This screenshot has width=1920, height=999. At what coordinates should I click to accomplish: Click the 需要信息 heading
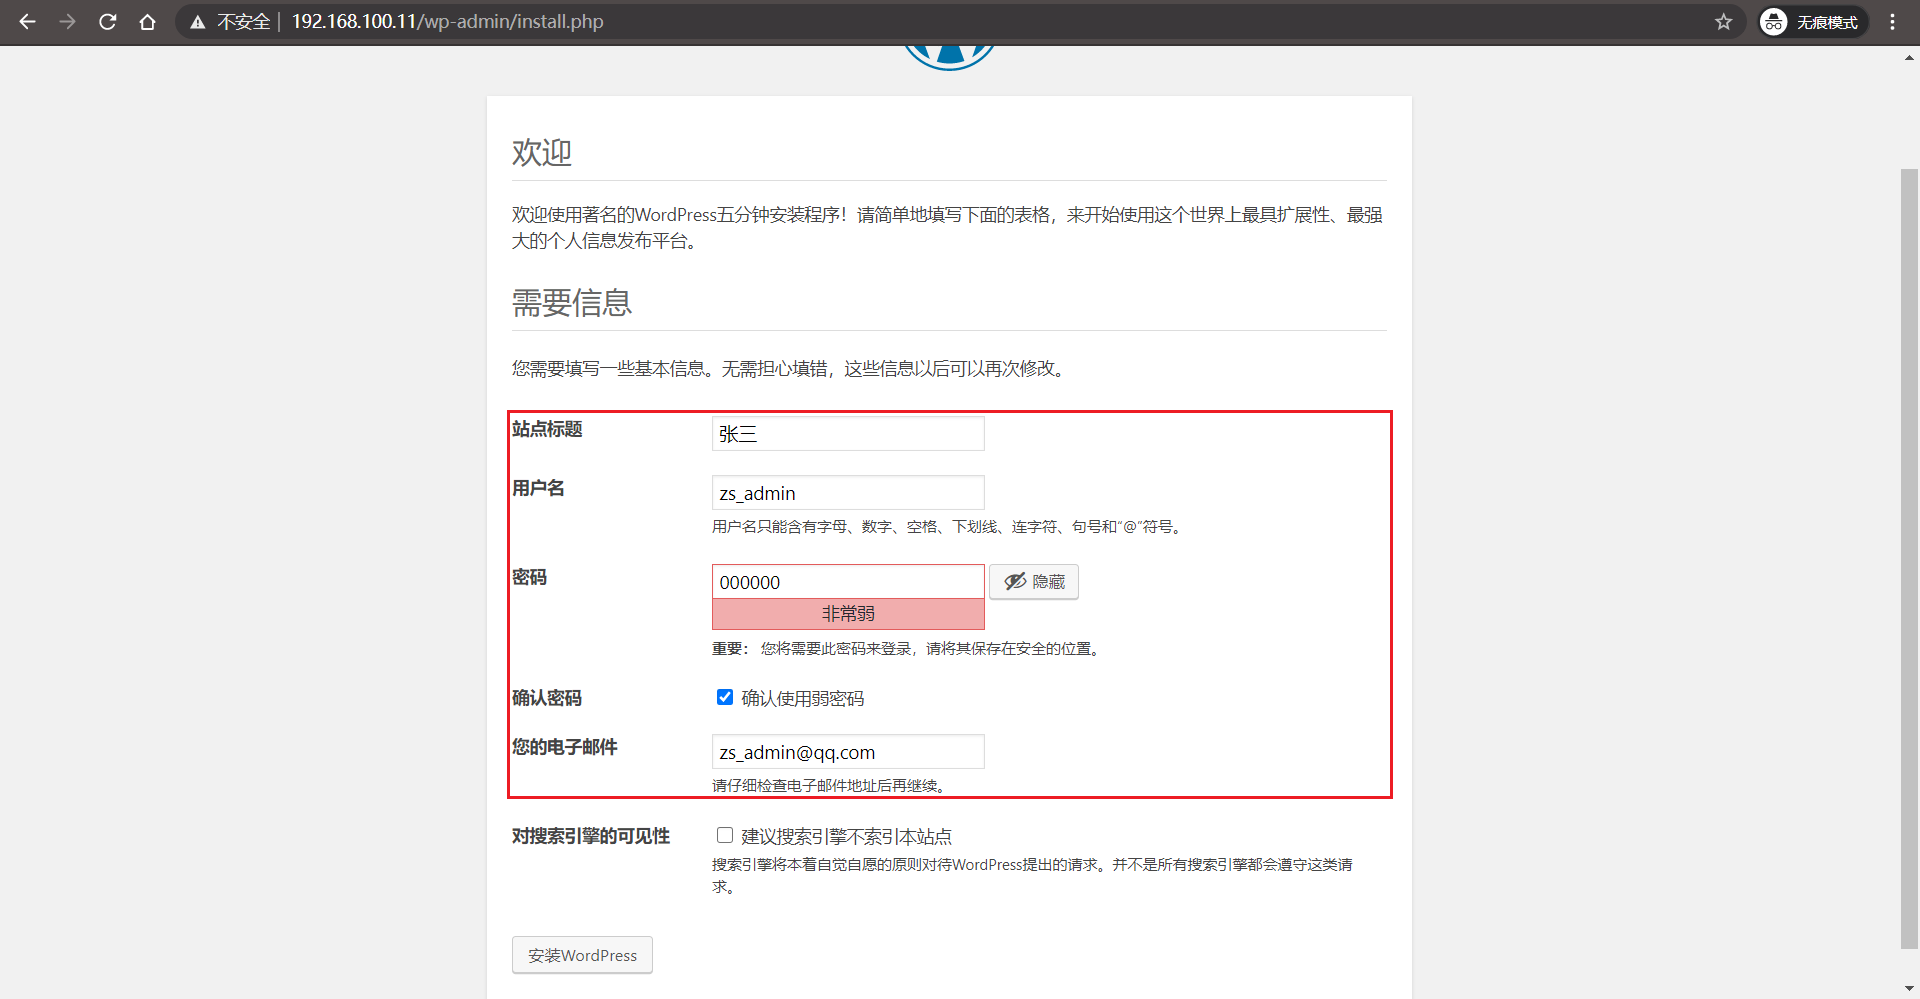(x=572, y=302)
